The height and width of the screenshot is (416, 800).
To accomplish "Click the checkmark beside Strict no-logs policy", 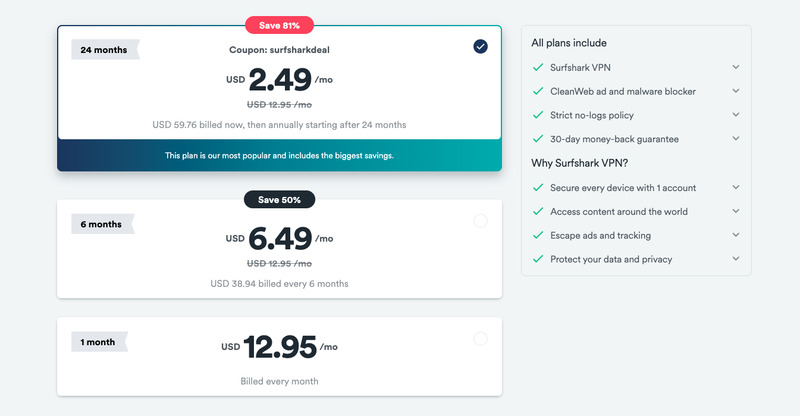I will tap(538, 115).
